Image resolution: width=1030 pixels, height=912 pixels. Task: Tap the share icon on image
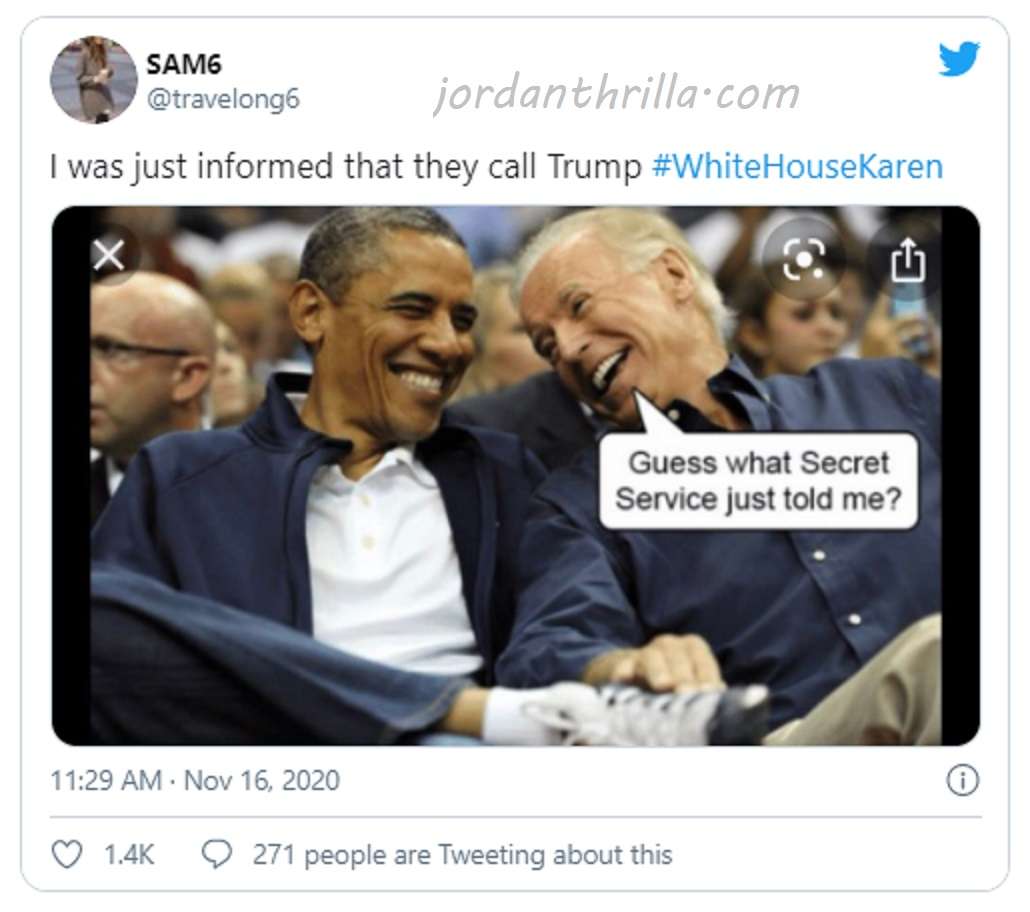(x=908, y=260)
